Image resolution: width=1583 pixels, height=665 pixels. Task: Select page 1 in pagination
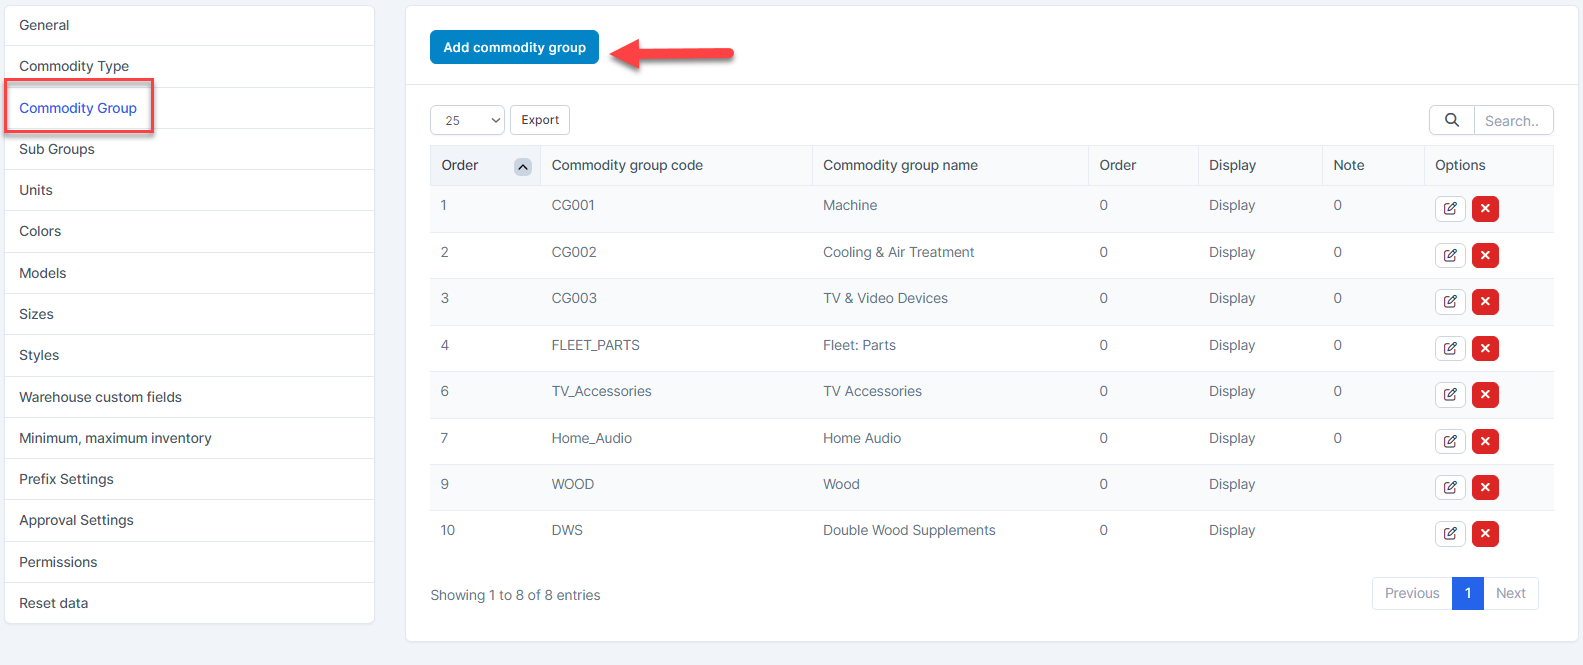1468,593
